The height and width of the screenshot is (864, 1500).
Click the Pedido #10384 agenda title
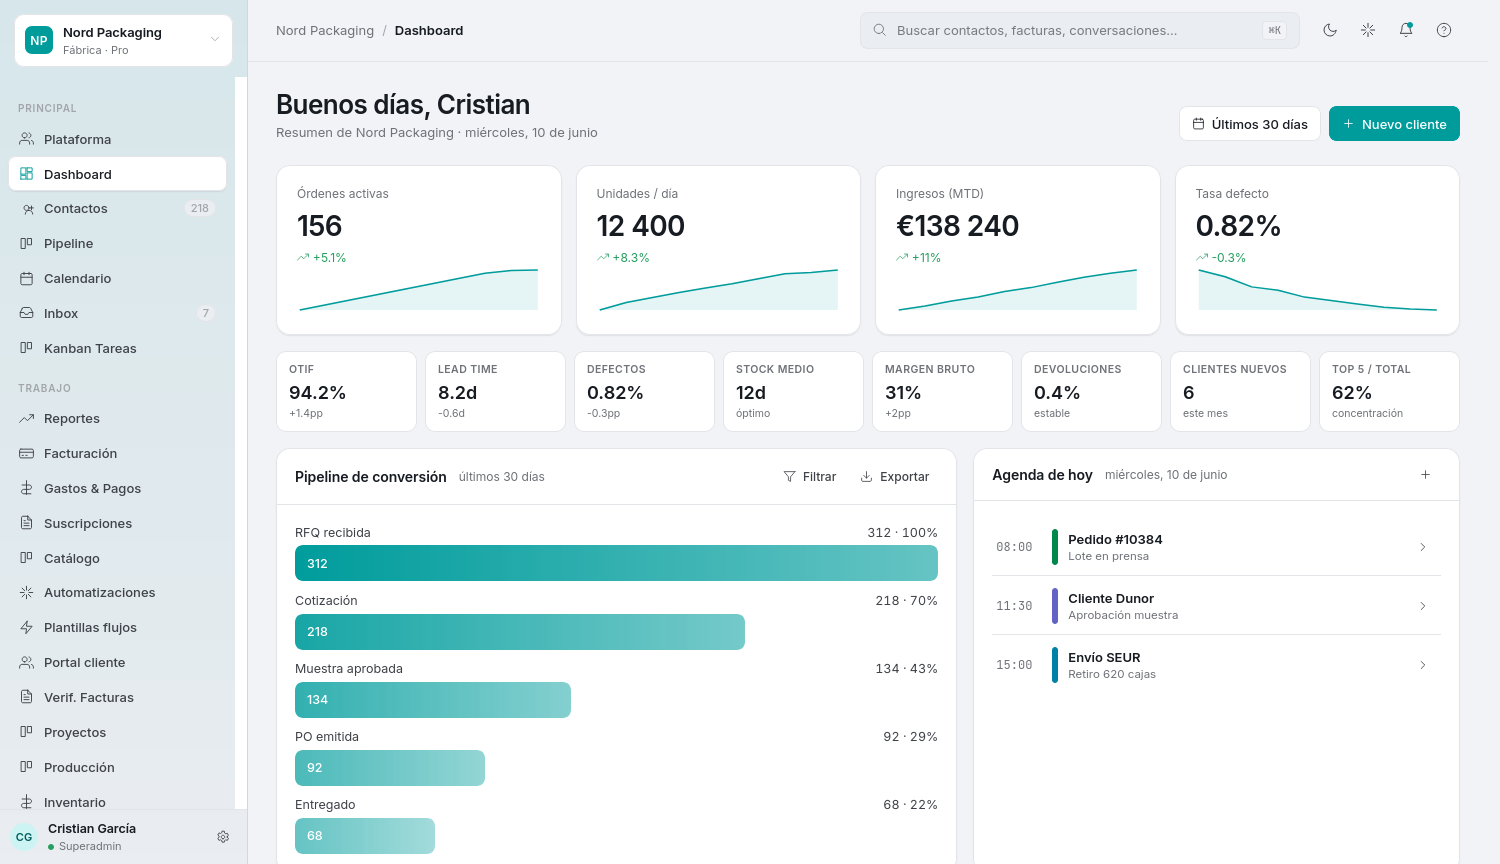click(x=1115, y=539)
